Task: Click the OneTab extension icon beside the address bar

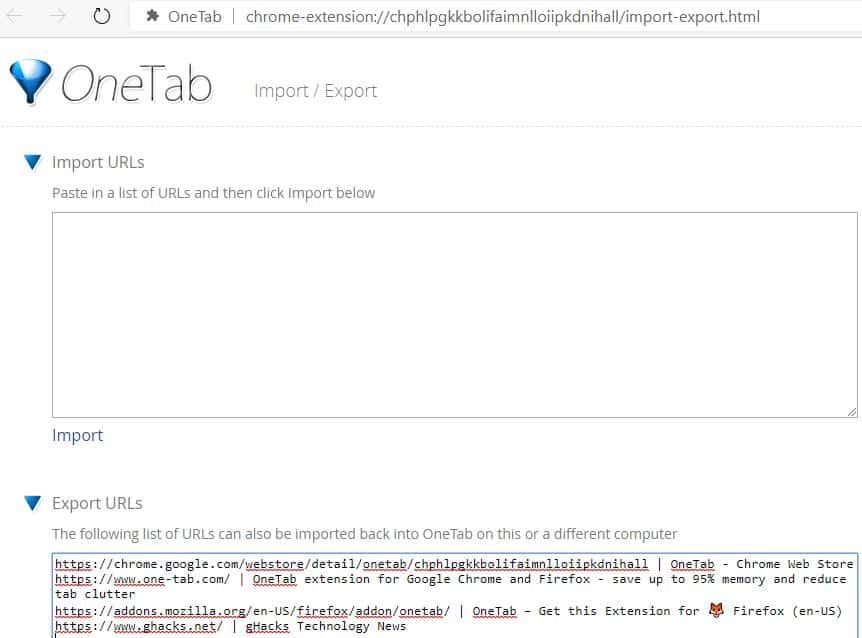Action: (152, 16)
